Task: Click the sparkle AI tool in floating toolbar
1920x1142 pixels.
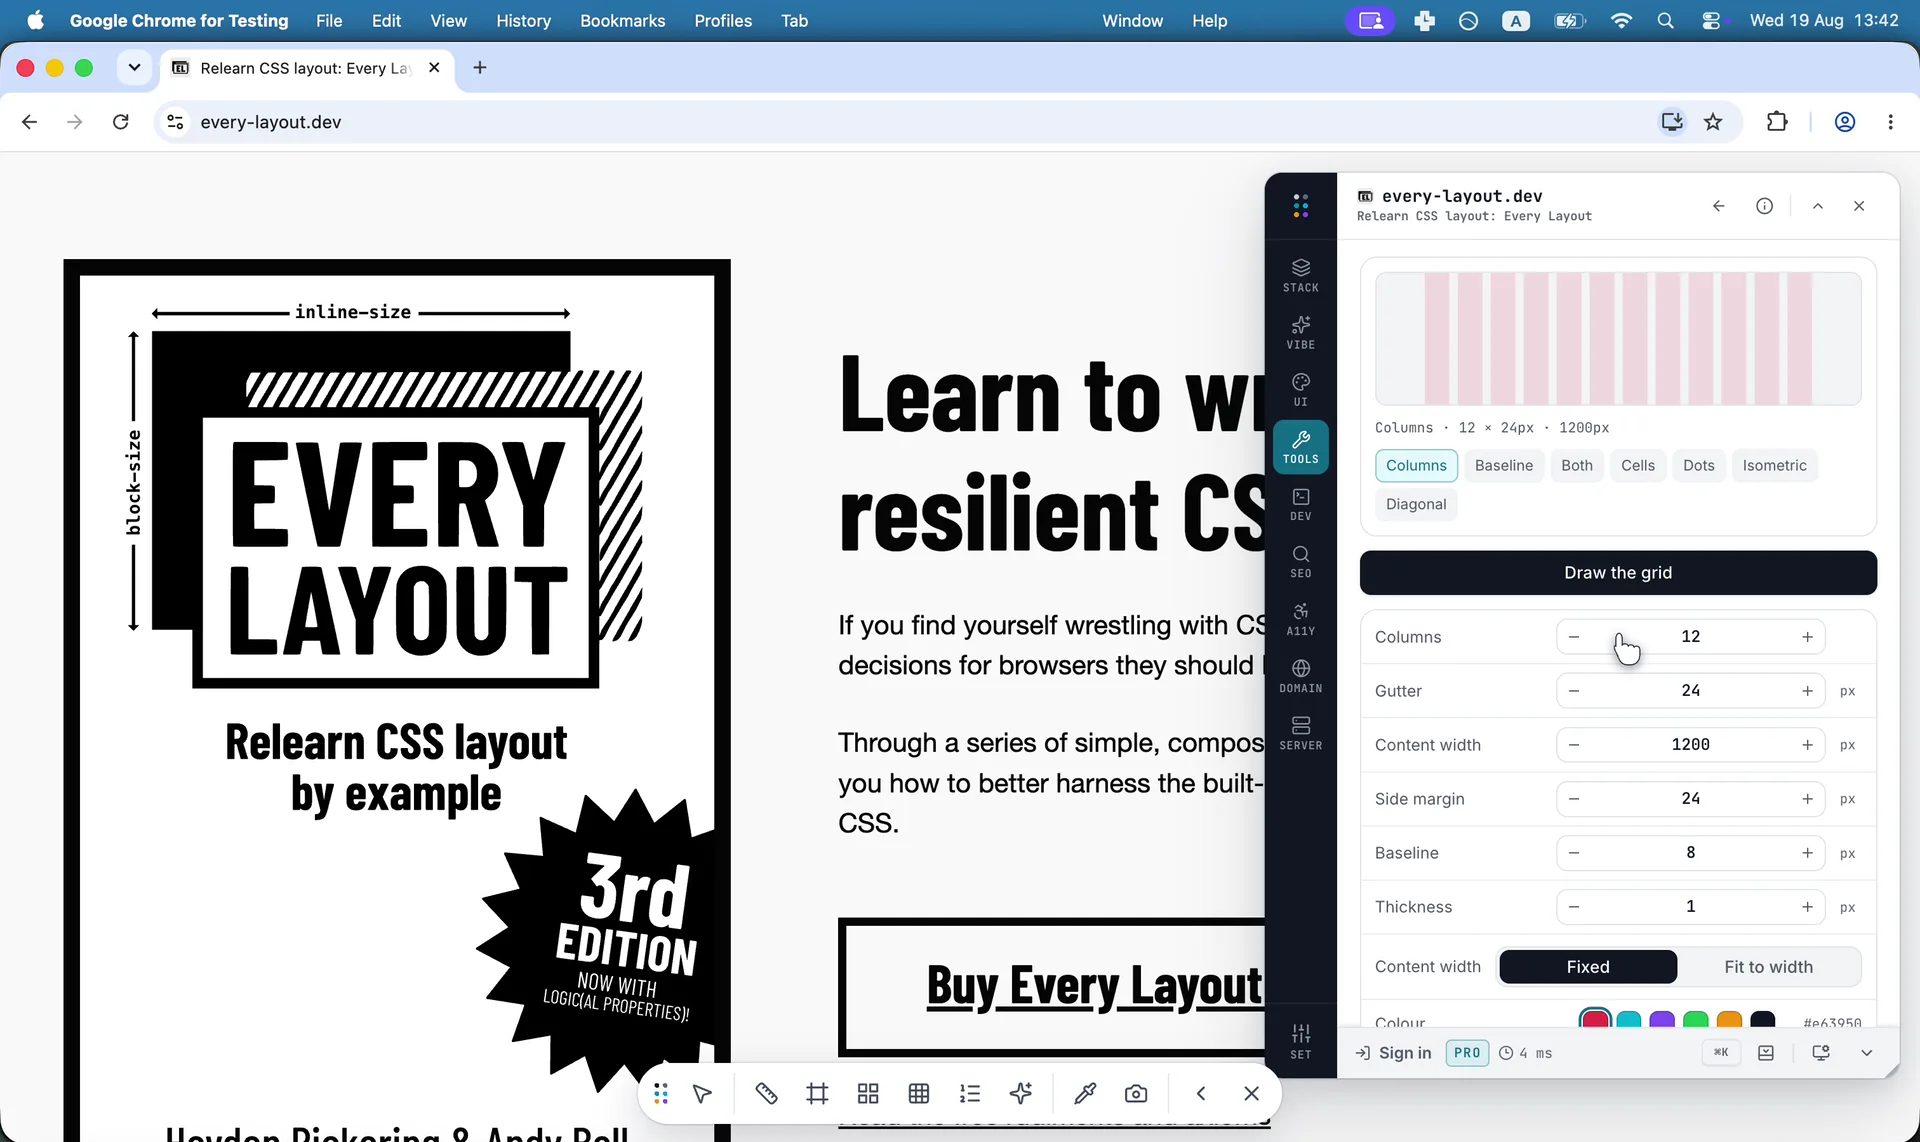Action: click(1020, 1094)
